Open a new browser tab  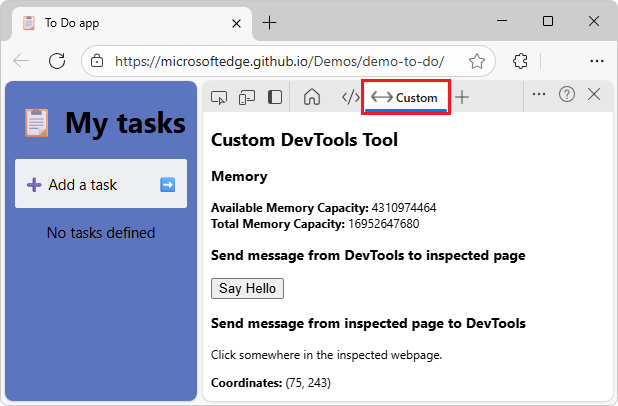[x=270, y=23]
